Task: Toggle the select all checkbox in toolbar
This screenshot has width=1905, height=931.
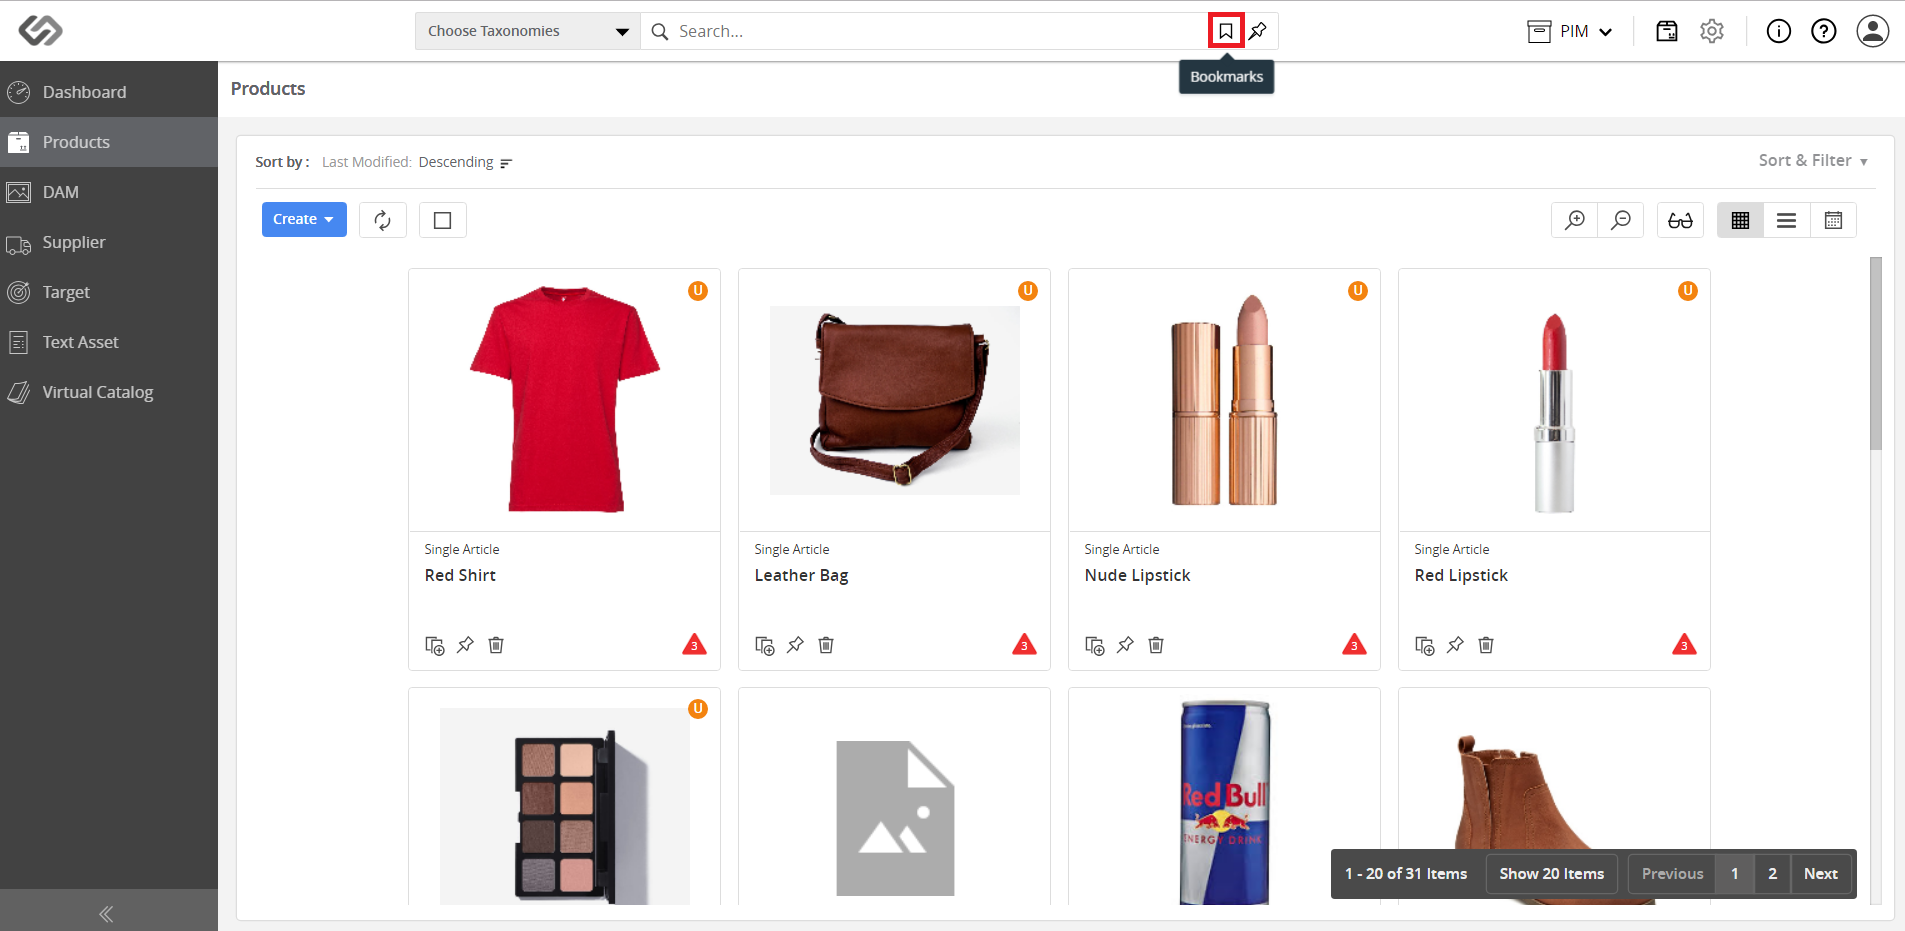Action: (443, 220)
